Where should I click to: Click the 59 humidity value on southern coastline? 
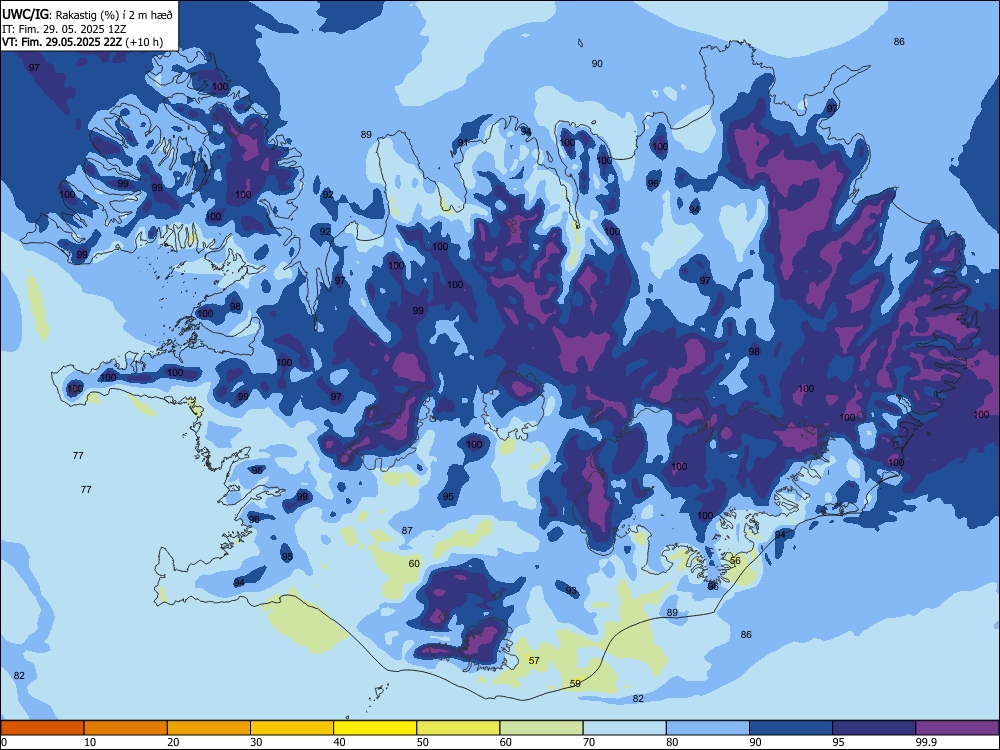click(x=575, y=683)
